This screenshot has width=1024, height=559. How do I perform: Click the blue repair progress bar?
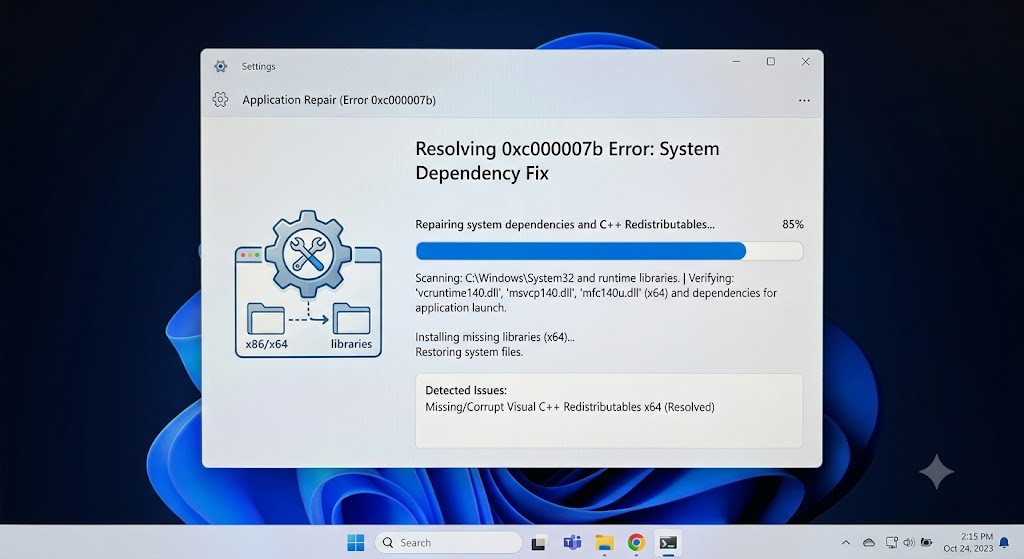tap(609, 251)
